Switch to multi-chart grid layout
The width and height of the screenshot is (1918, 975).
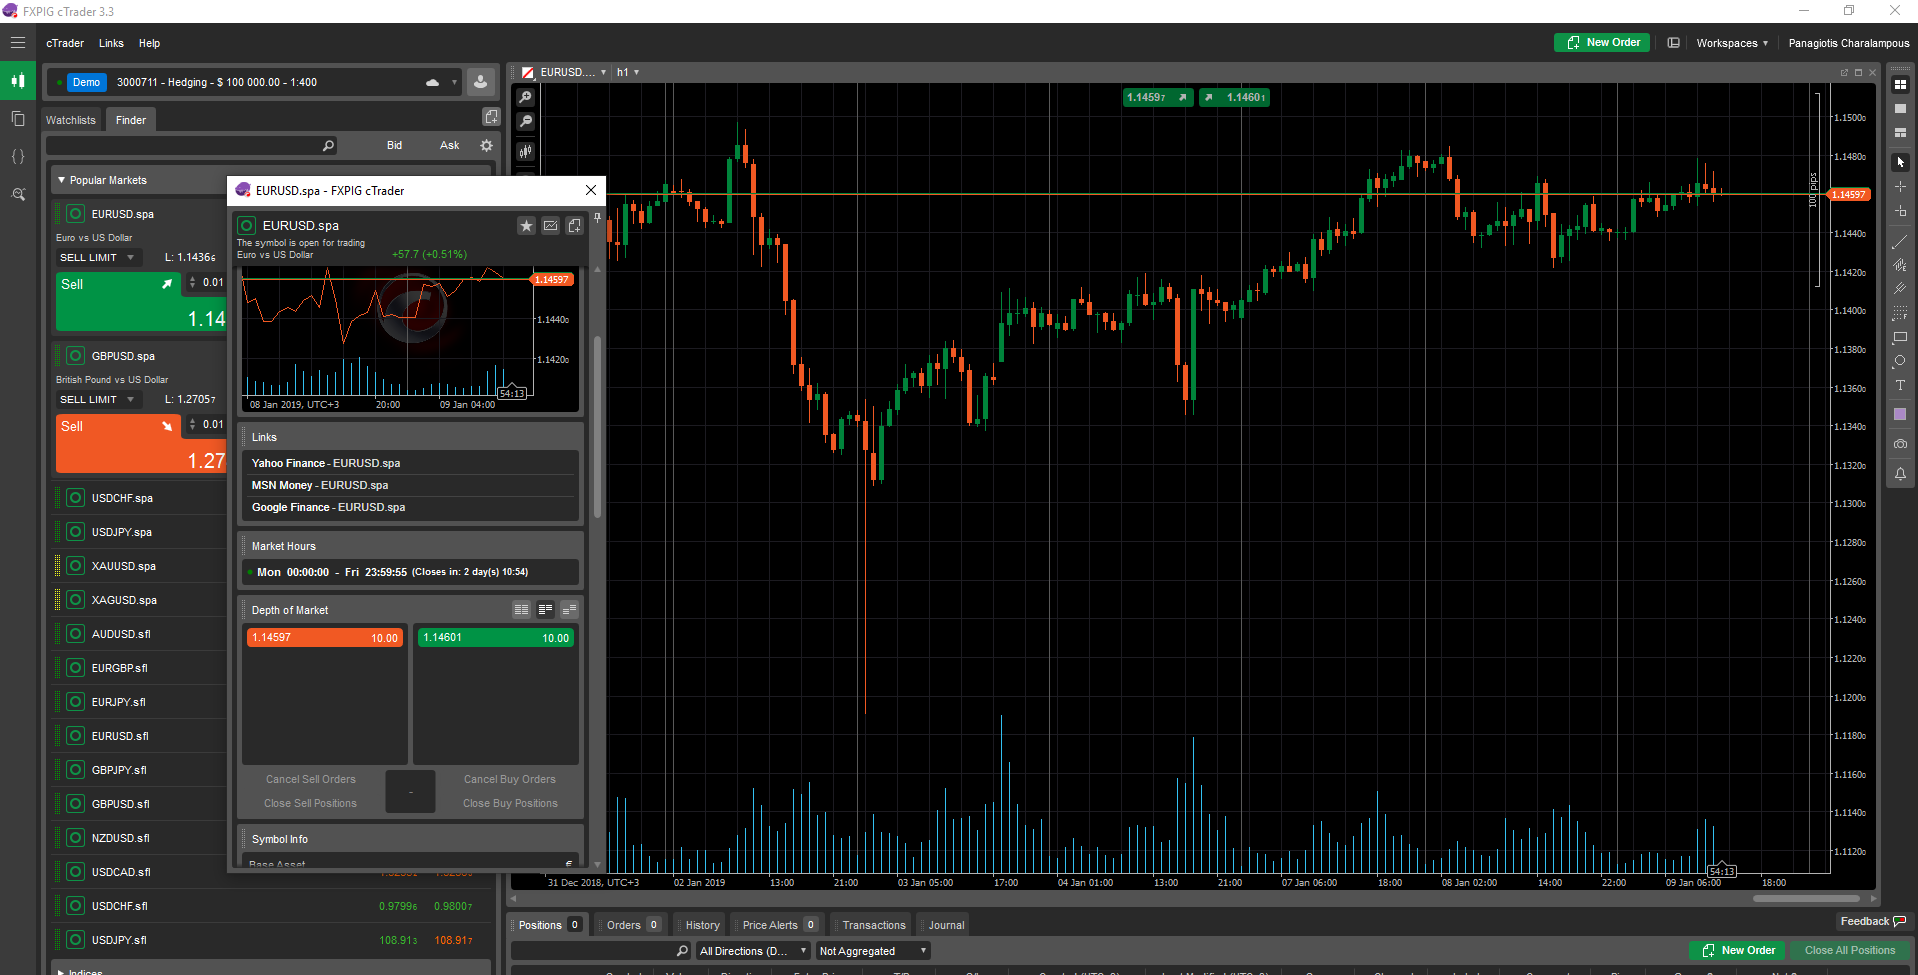click(1900, 85)
